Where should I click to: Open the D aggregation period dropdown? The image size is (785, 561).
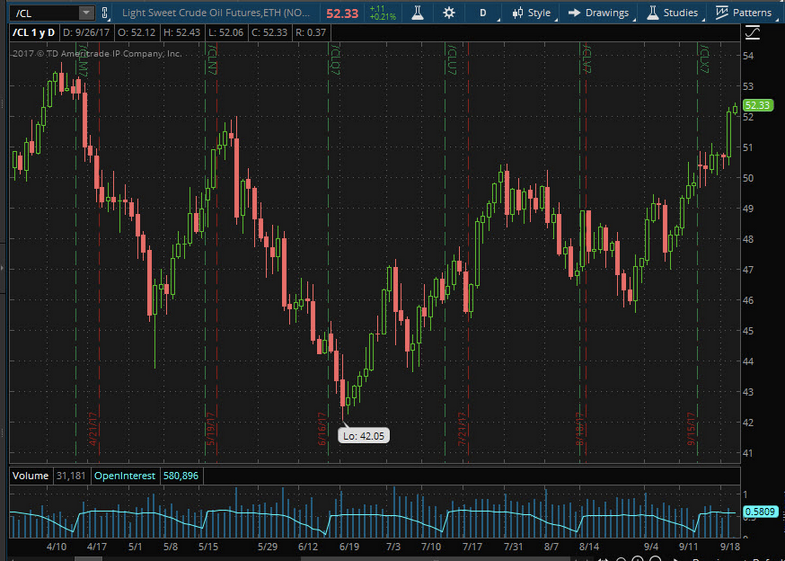point(483,13)
